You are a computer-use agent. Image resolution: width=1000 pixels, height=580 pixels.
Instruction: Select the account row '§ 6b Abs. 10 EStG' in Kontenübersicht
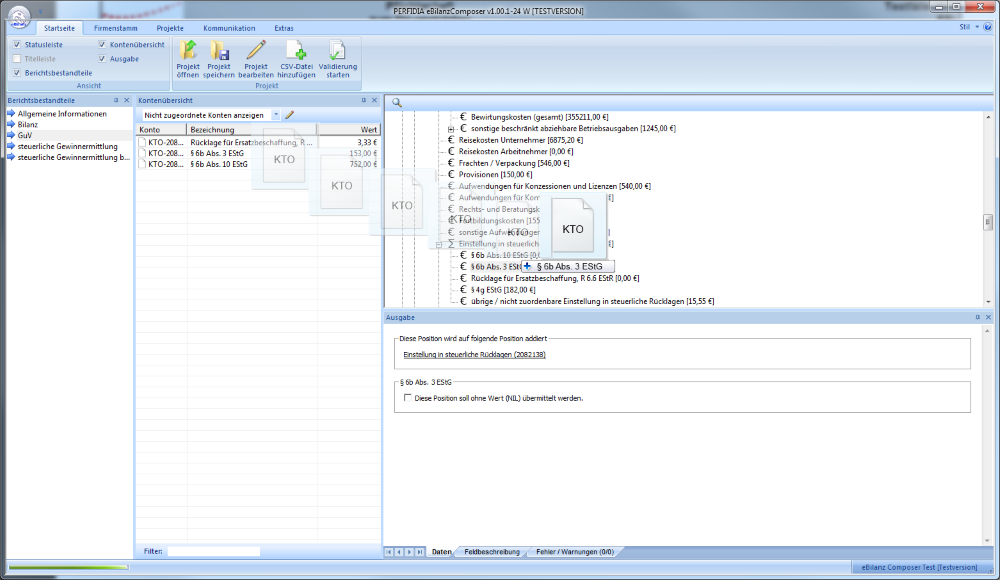click(x=258, y=164)
